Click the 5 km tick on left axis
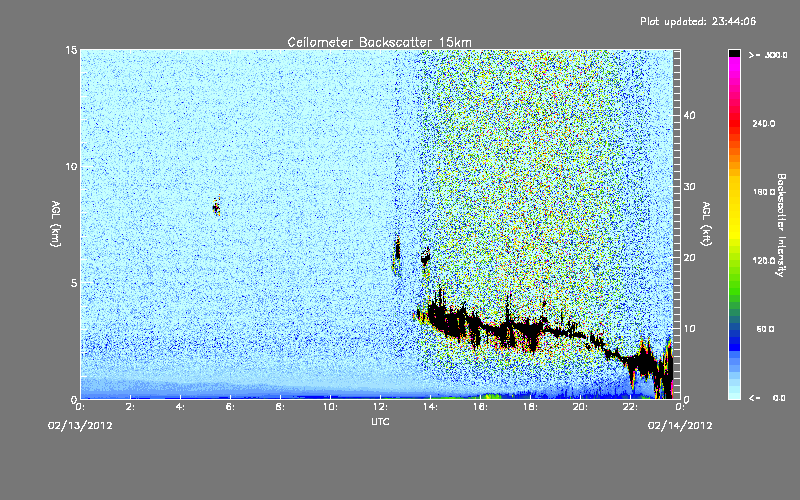Viewport: 800px width, 500px height. click(74, 283)
